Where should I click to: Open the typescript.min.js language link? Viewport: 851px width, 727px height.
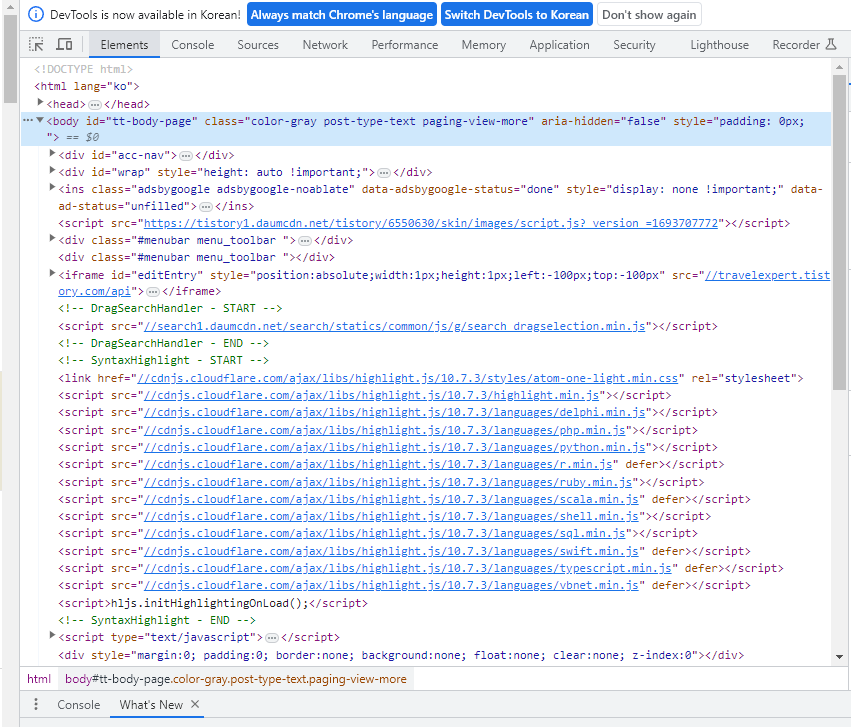click(408, 568)
